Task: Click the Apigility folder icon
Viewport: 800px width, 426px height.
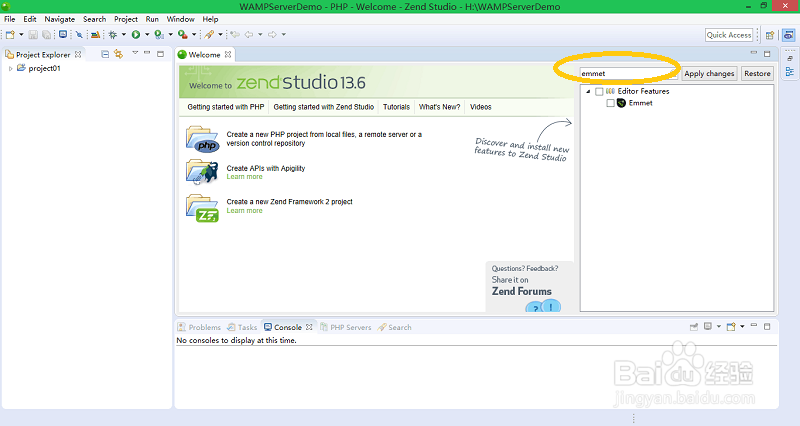Action: (202, 172)
